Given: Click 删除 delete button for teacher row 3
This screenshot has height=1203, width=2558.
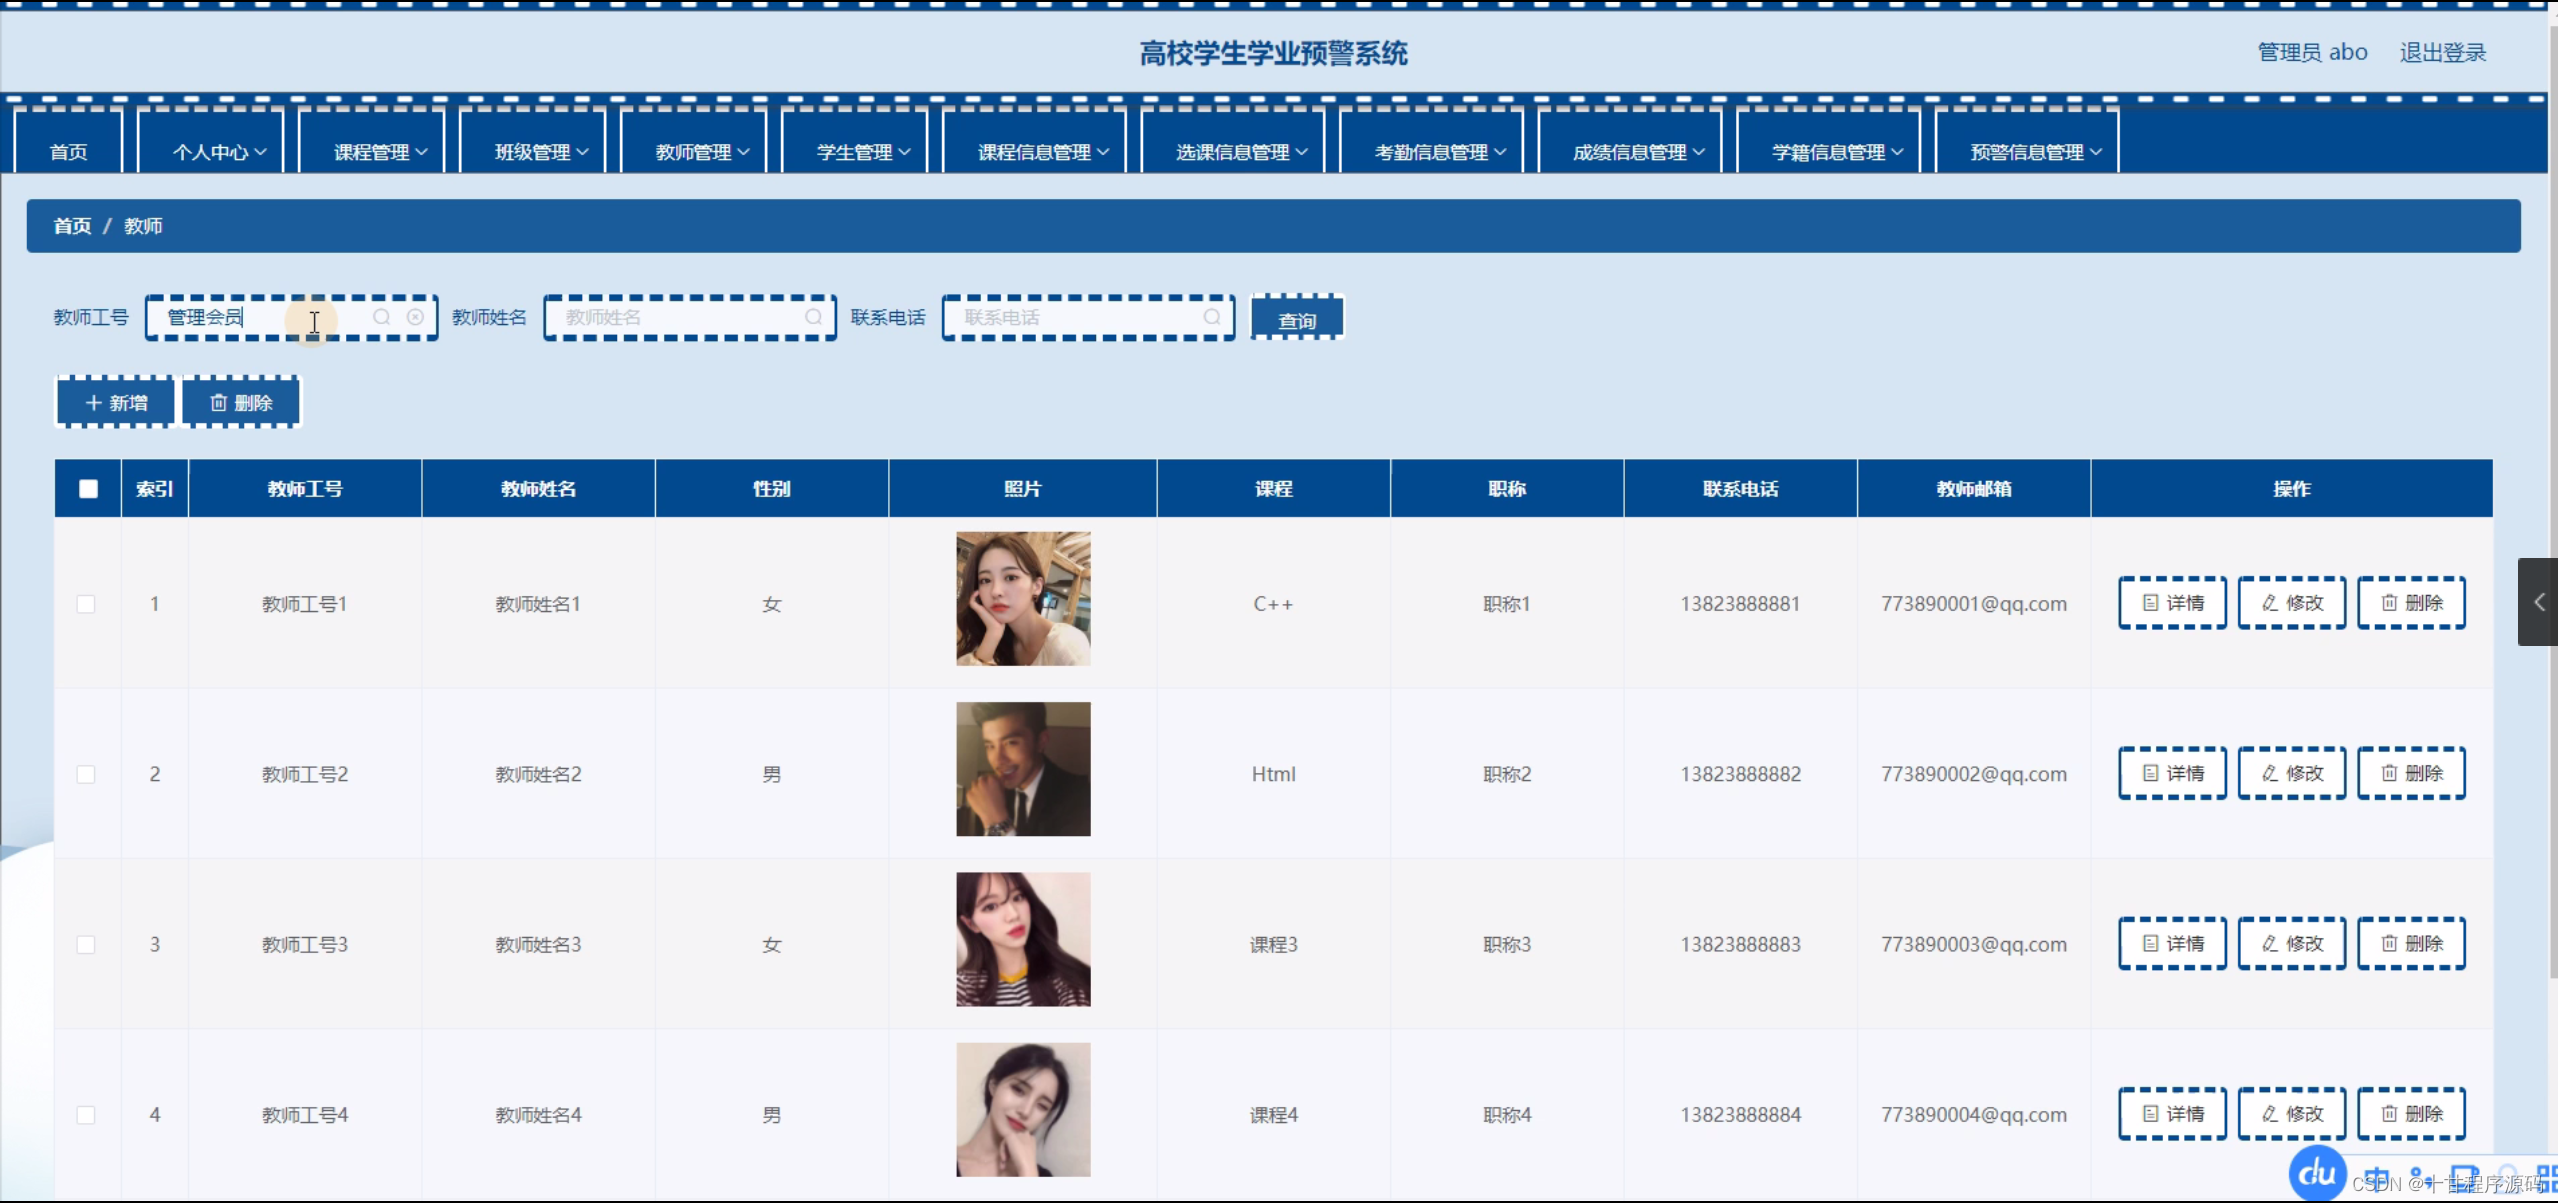Looking at the screenshot, I should 2411,943.
